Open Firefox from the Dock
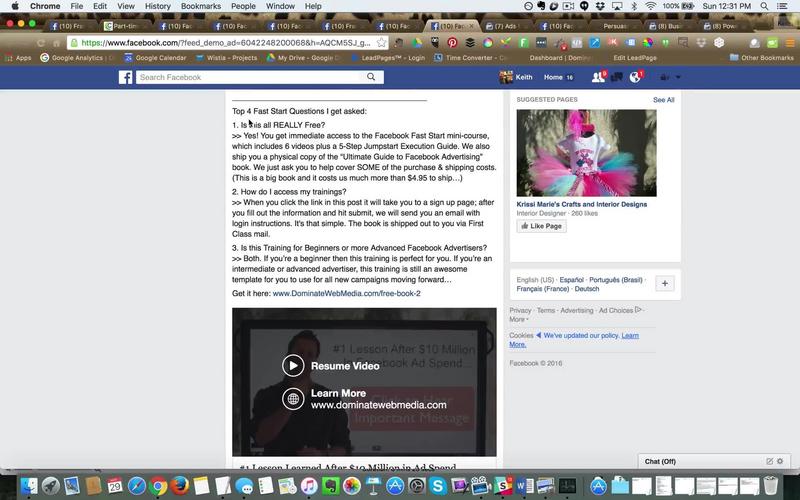Image resolution: width=800 pixels, height=500 pixels. [180, 486]
